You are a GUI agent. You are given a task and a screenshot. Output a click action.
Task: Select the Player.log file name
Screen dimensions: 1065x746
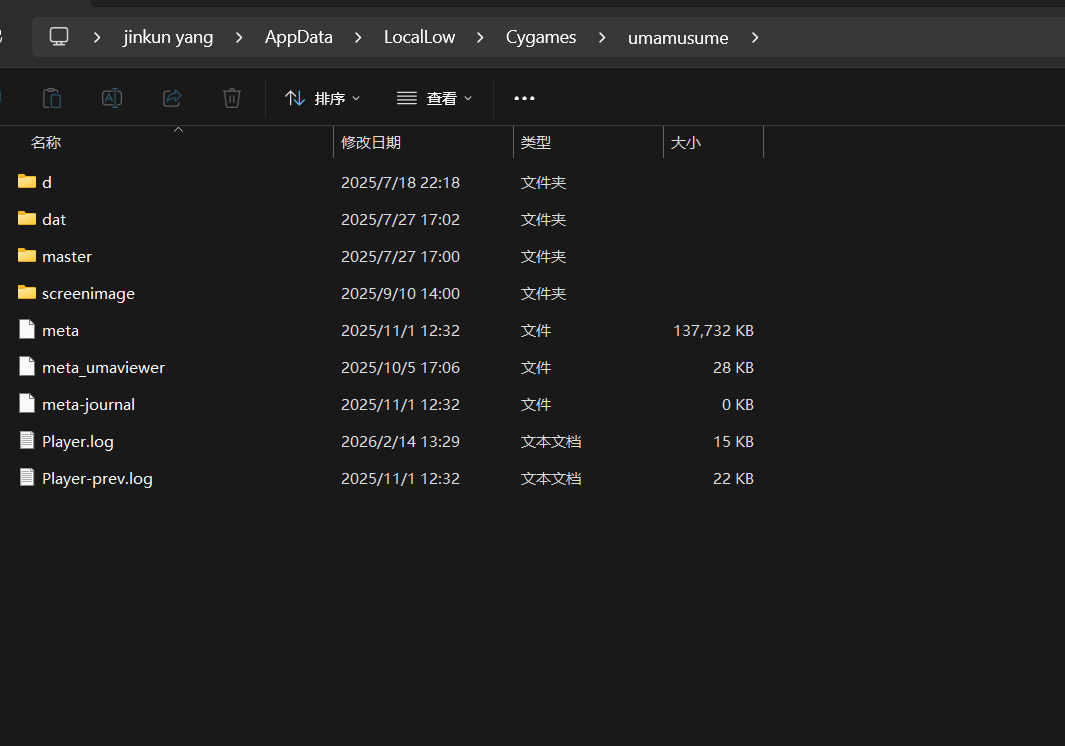pos(77,442)
